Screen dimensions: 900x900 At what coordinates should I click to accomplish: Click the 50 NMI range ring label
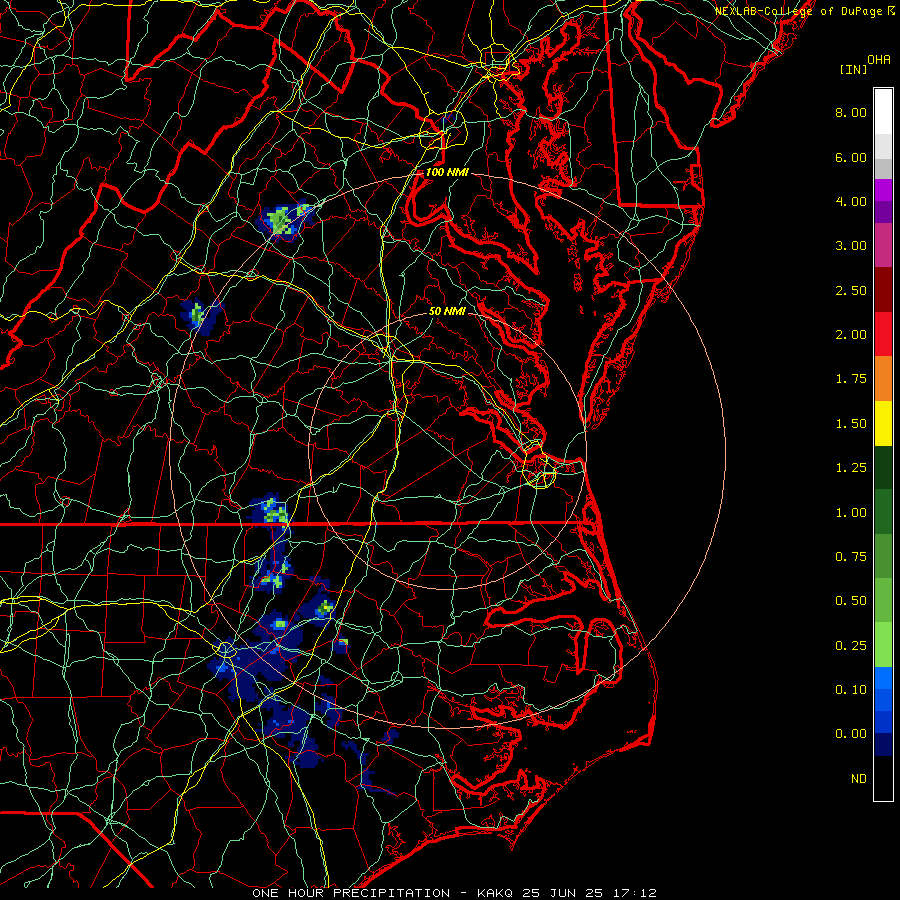pos(447,312)
